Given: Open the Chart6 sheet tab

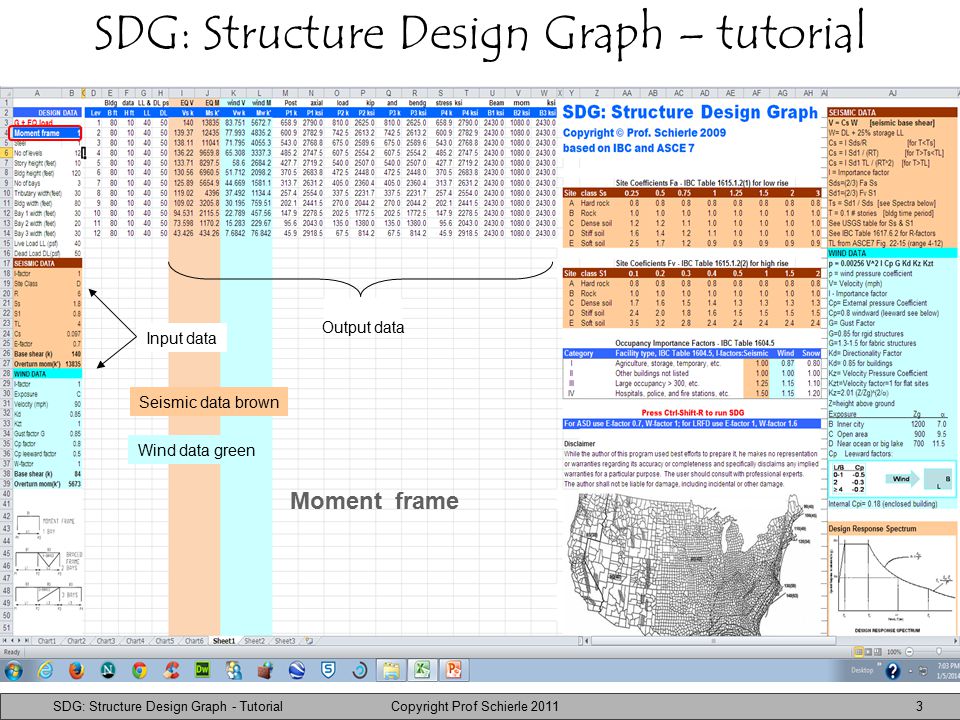Looking at the screenshot, I should click(x=194, y=641).
